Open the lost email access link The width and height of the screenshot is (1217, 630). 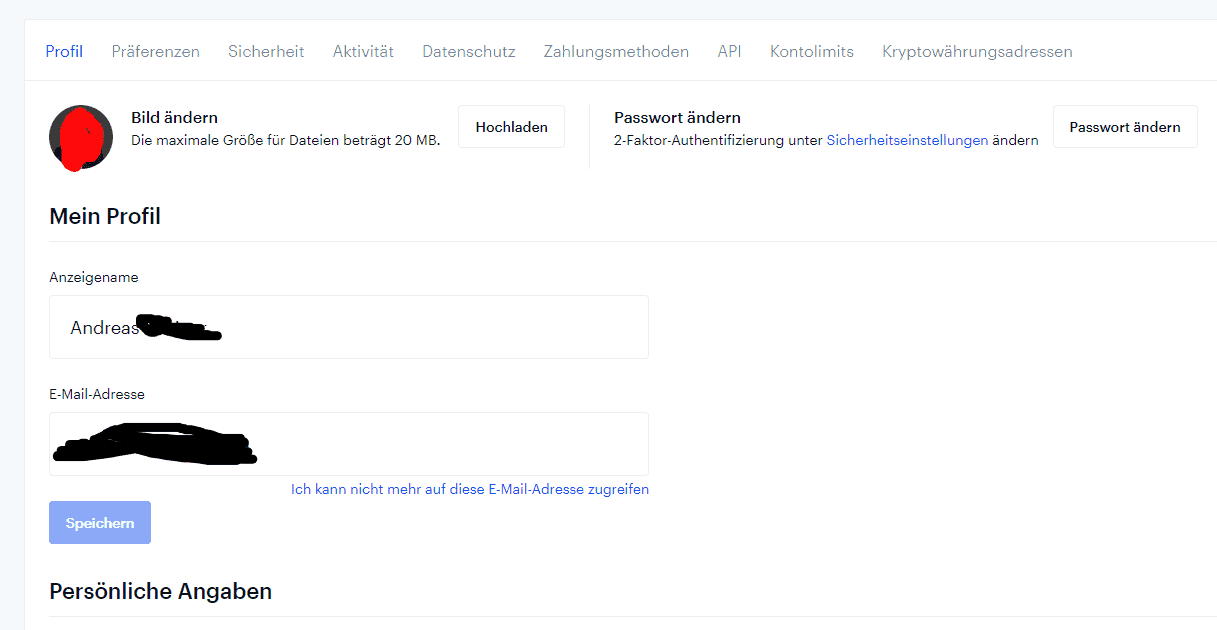tap(469, 489)
